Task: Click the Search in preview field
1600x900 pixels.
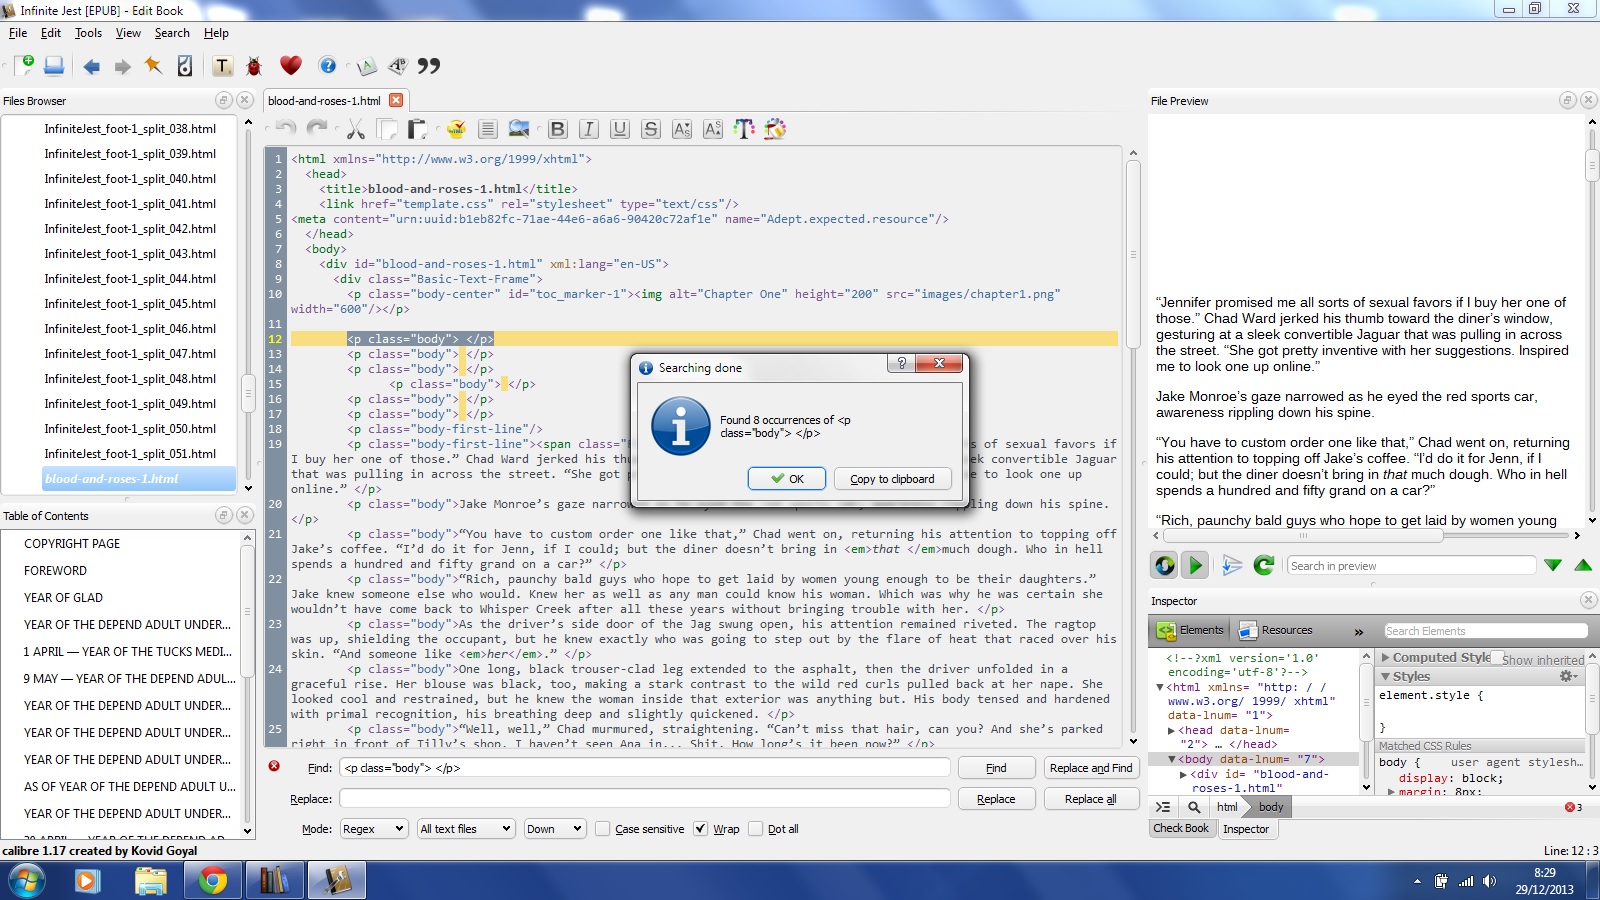Action: click(1411, 566)
